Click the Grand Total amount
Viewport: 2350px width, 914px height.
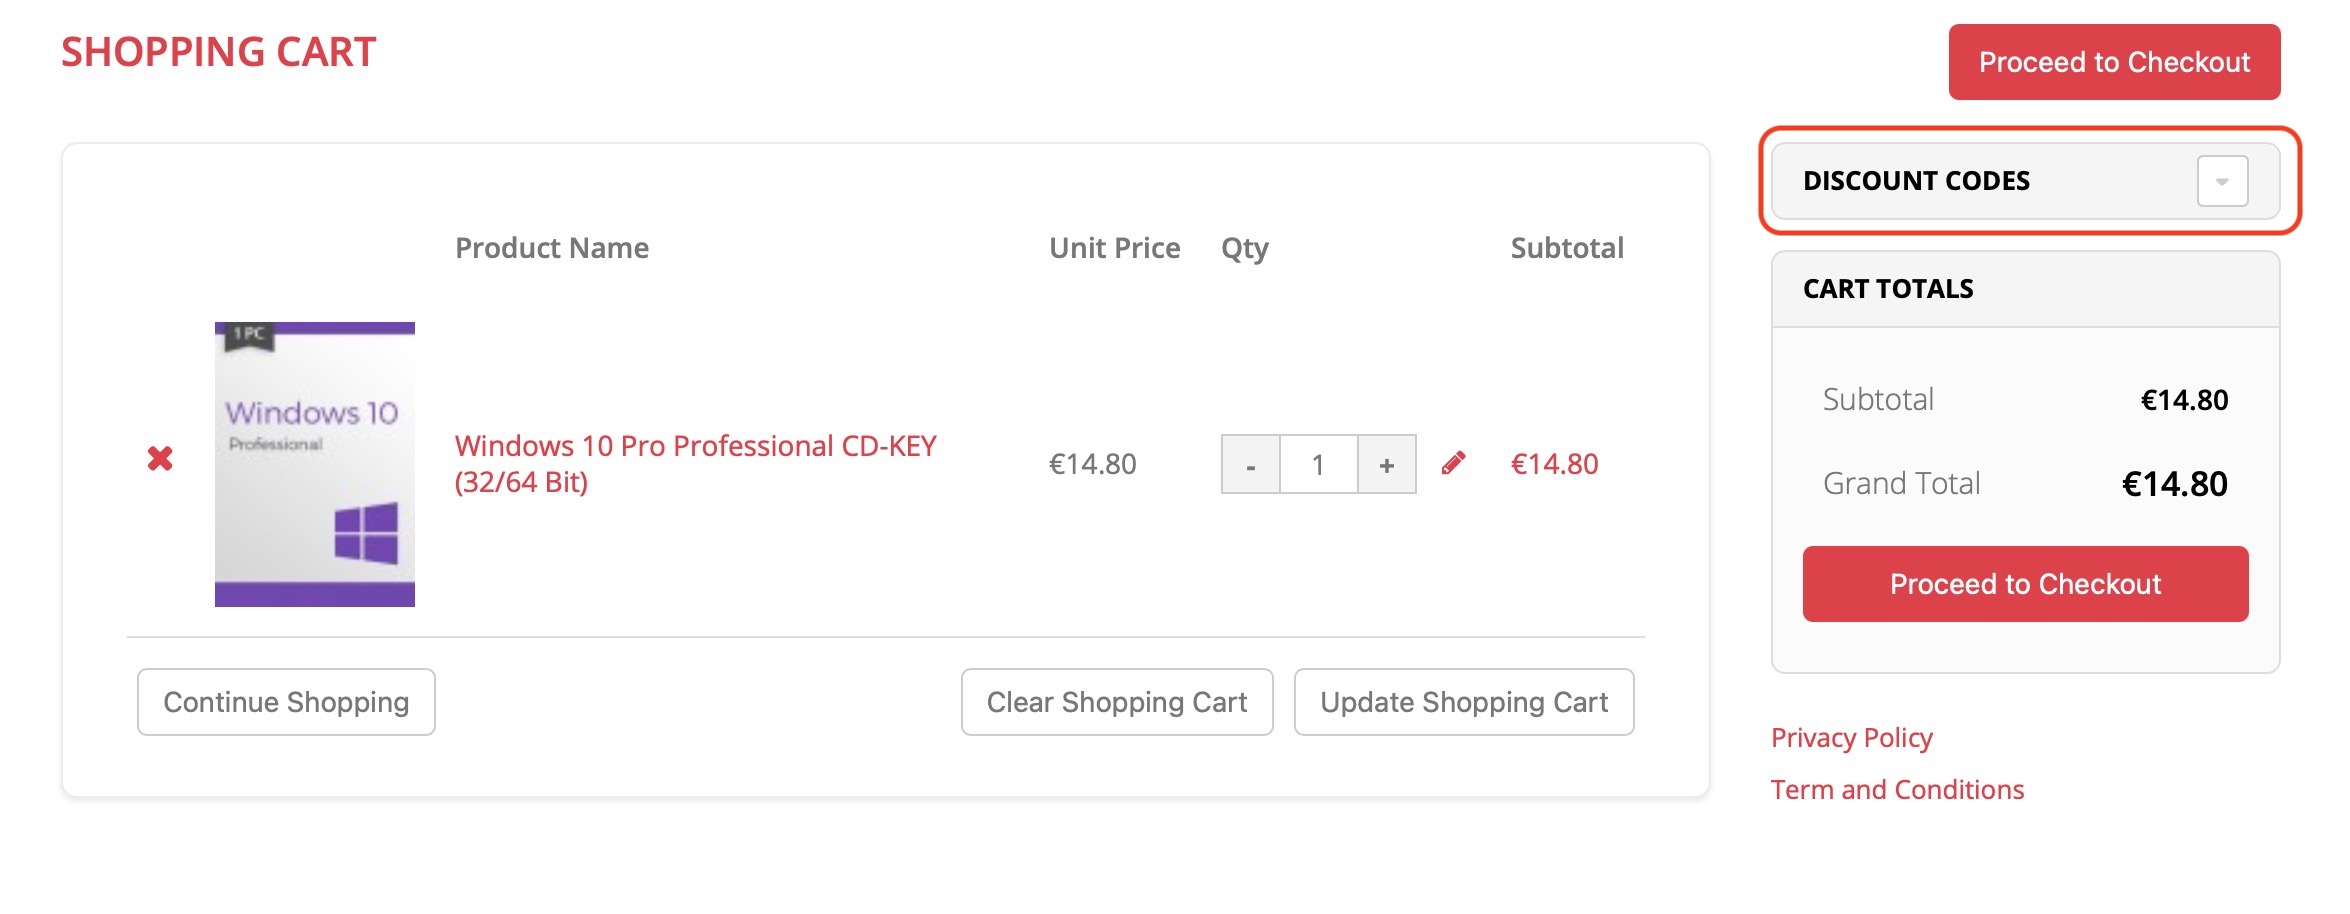coord(2174,484)
